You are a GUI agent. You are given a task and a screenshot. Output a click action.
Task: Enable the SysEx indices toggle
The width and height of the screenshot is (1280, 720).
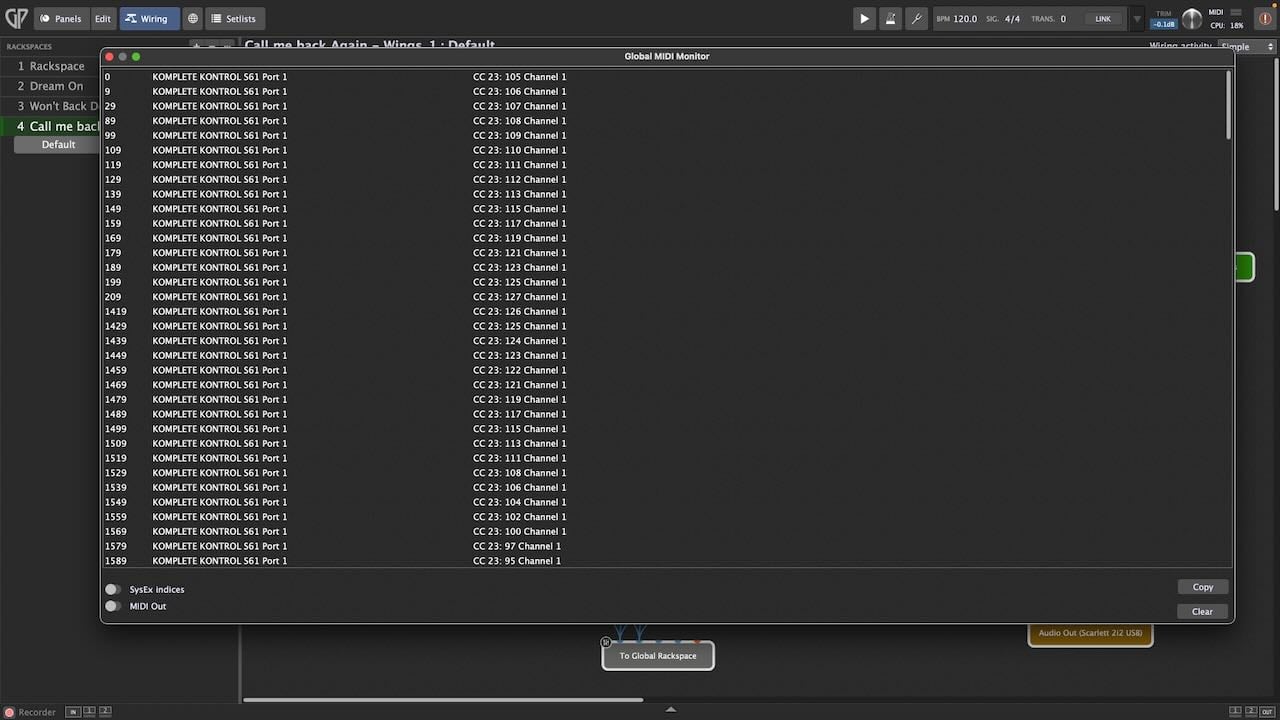click(113, 590)
